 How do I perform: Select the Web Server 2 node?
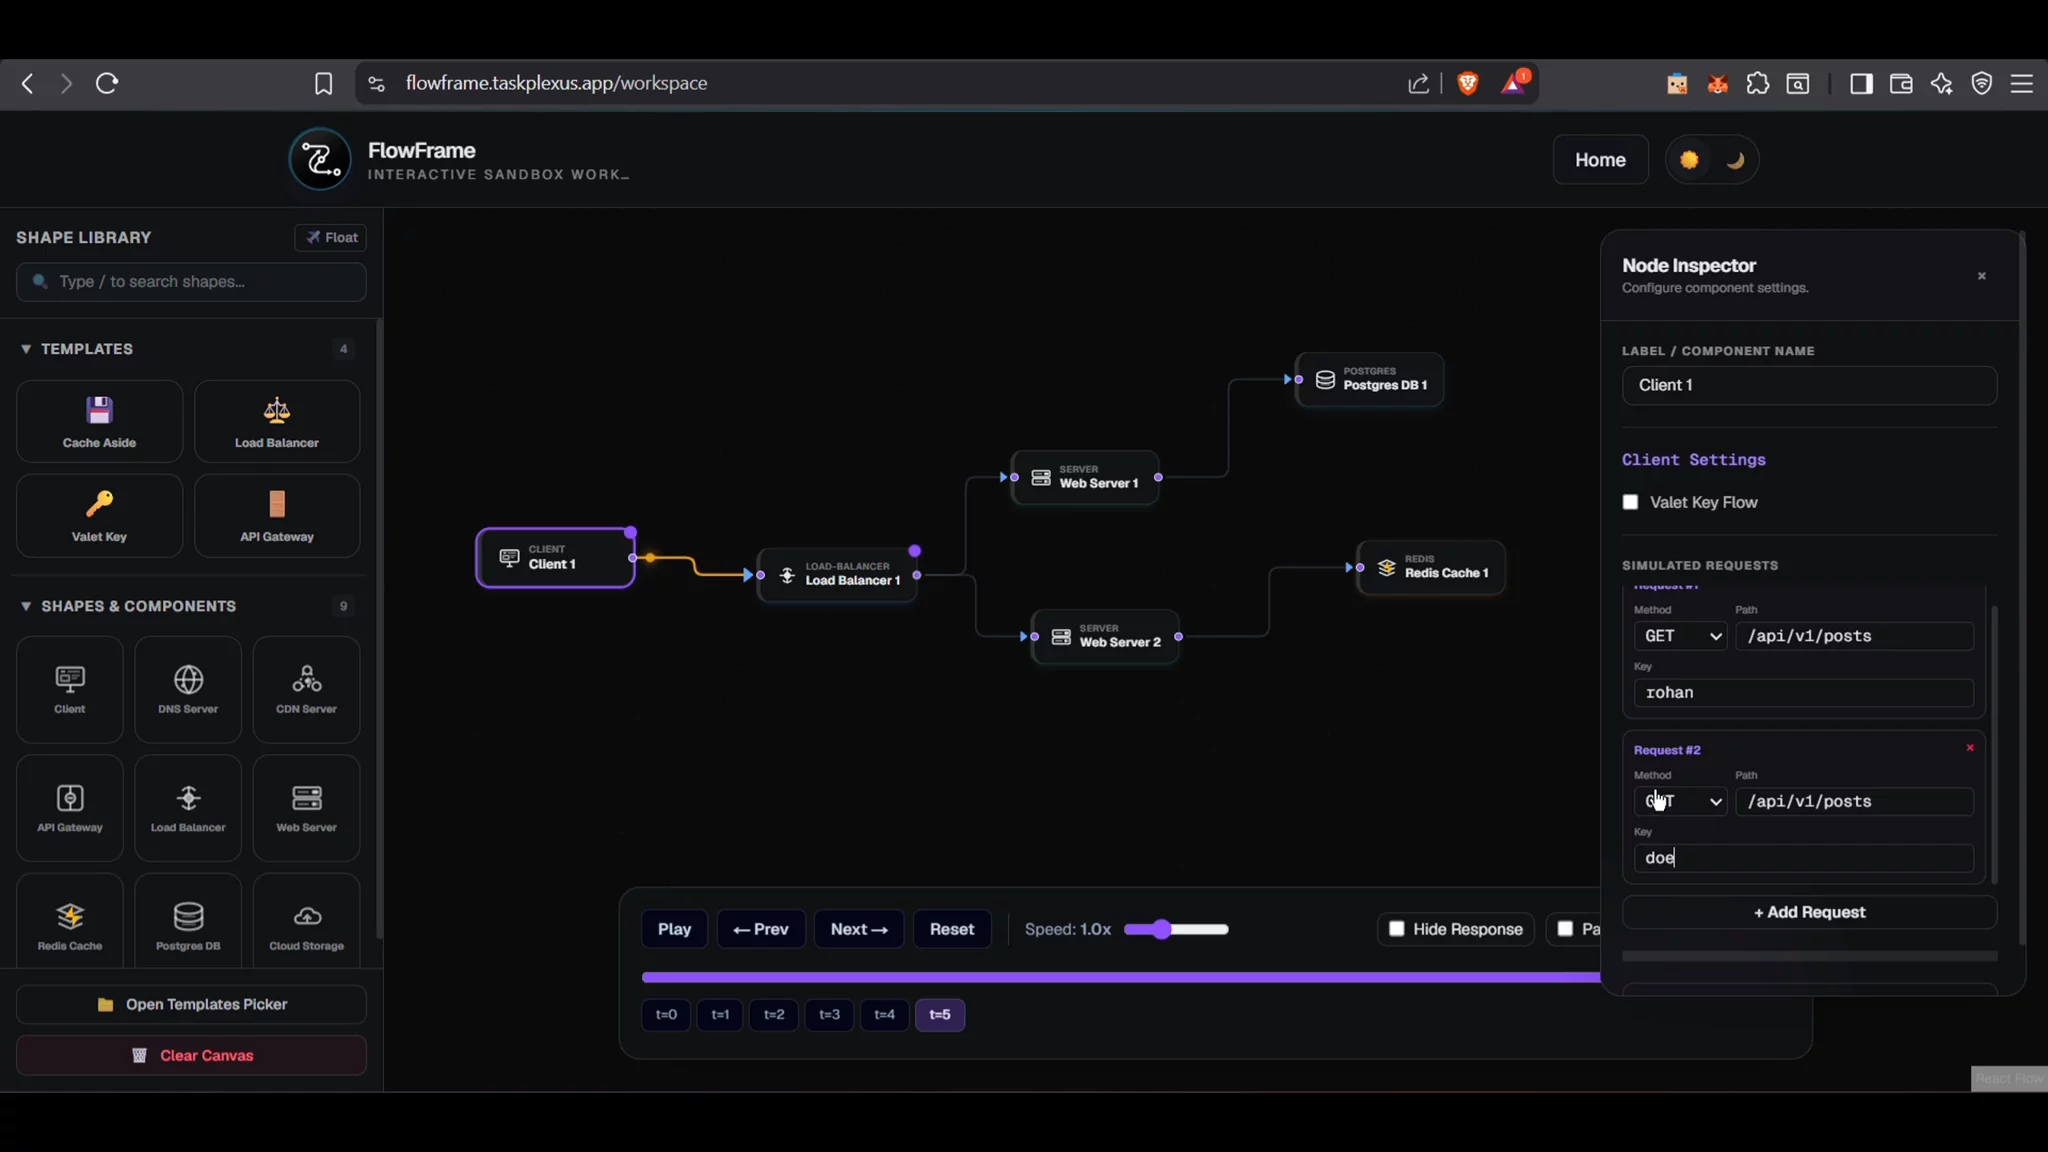(x=1106, y=636)
